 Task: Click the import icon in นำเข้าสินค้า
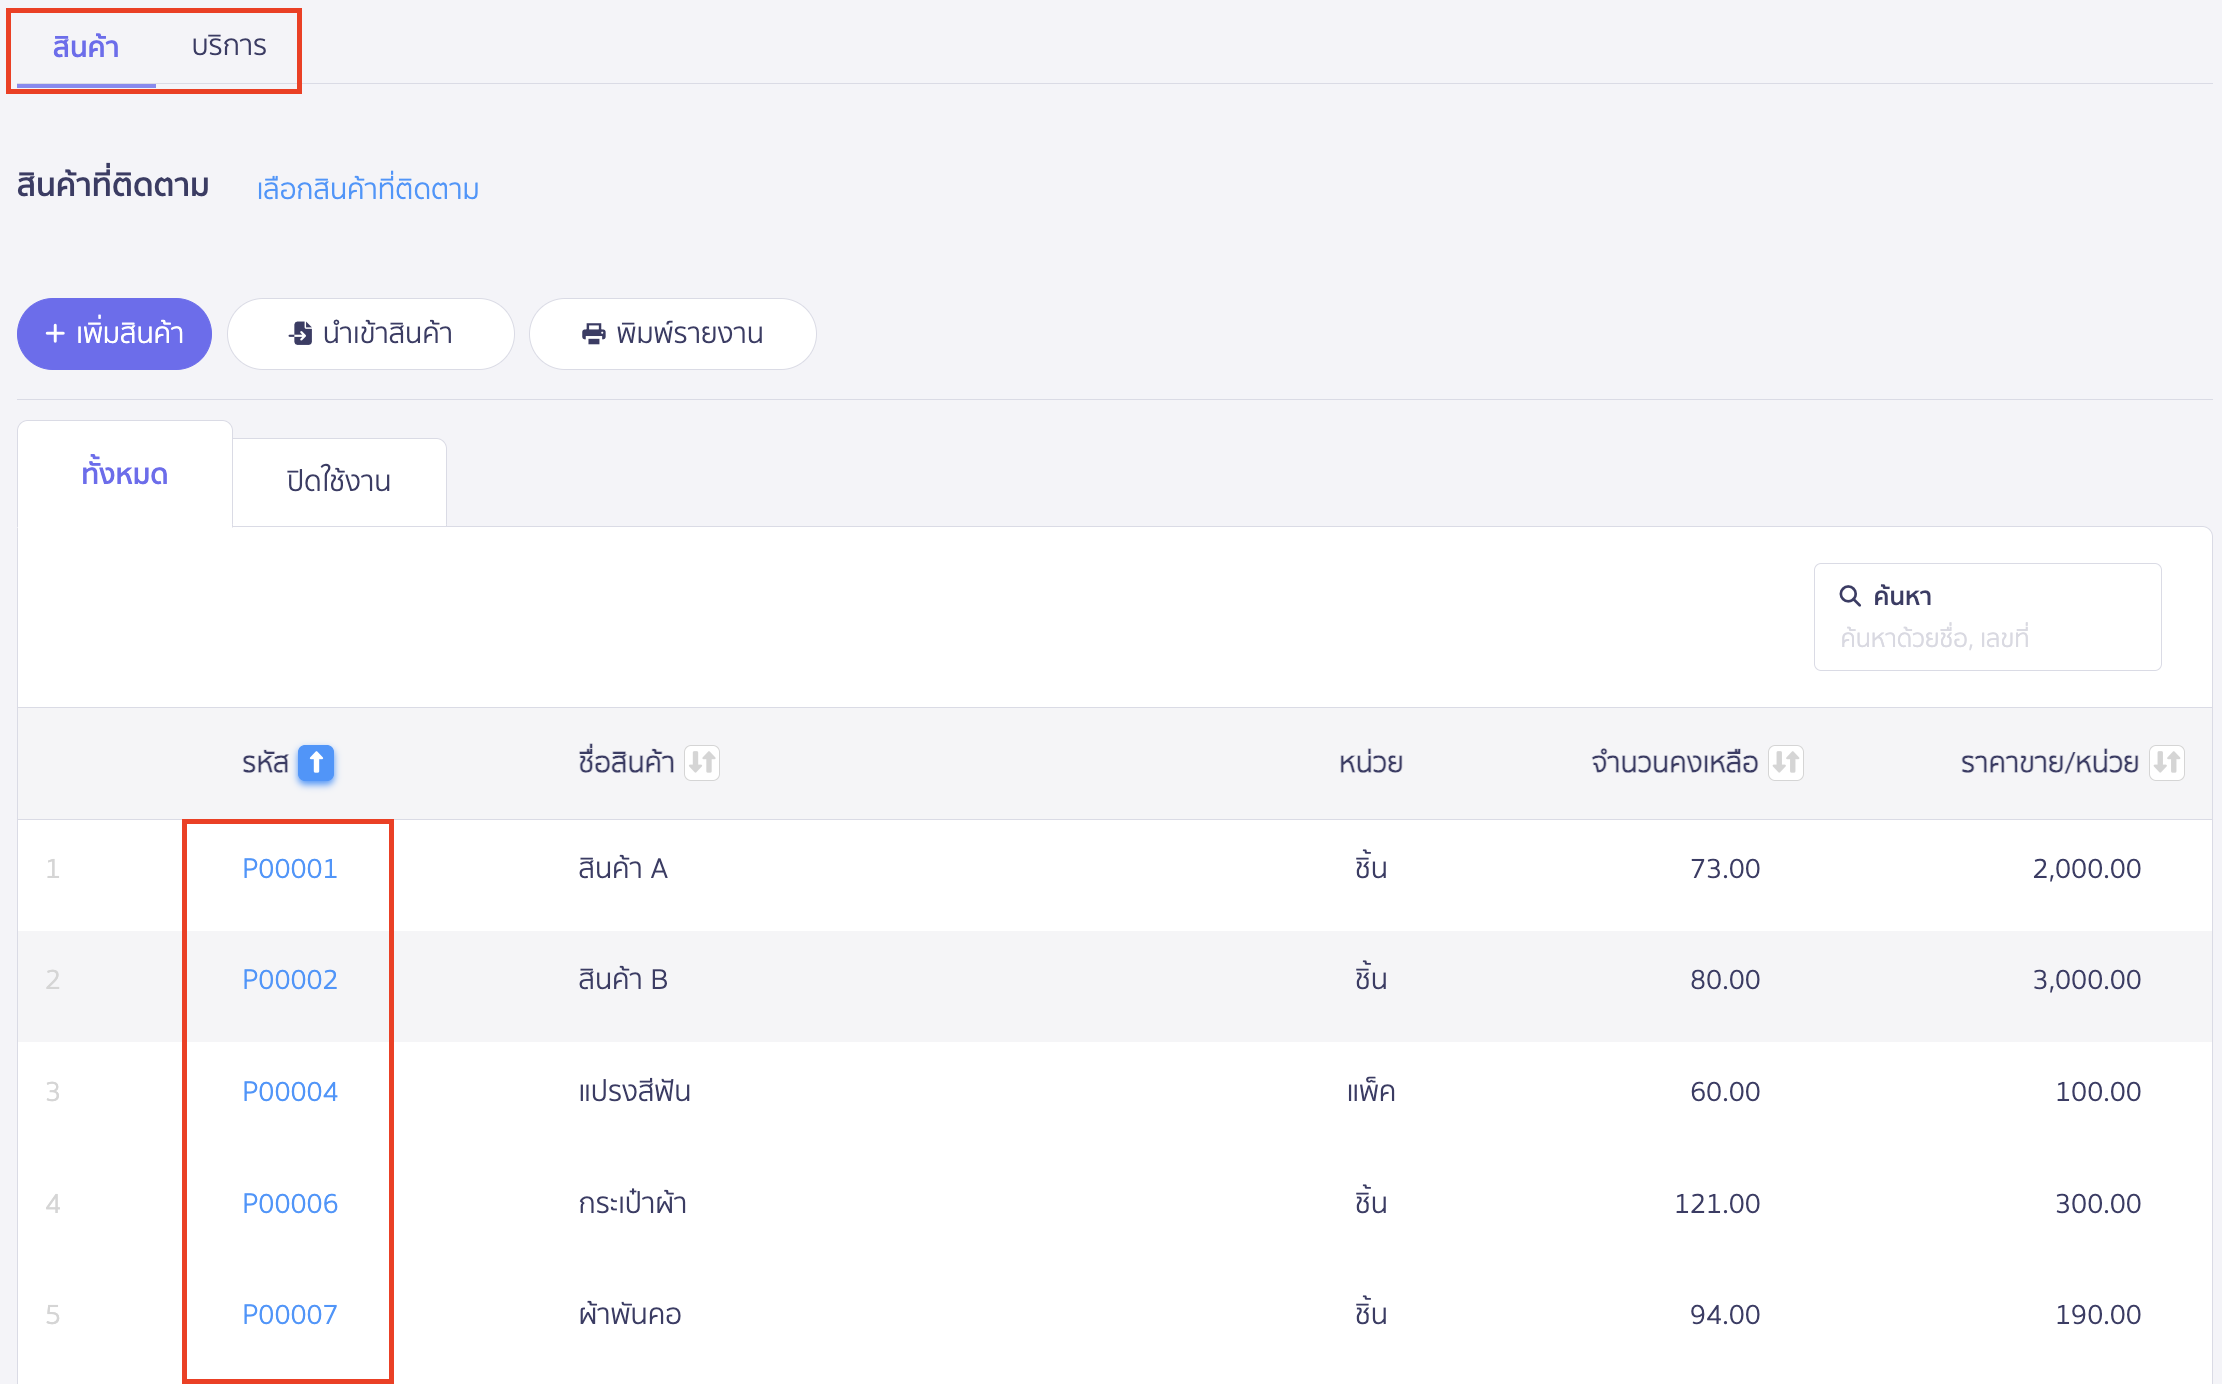coord(300,334)
